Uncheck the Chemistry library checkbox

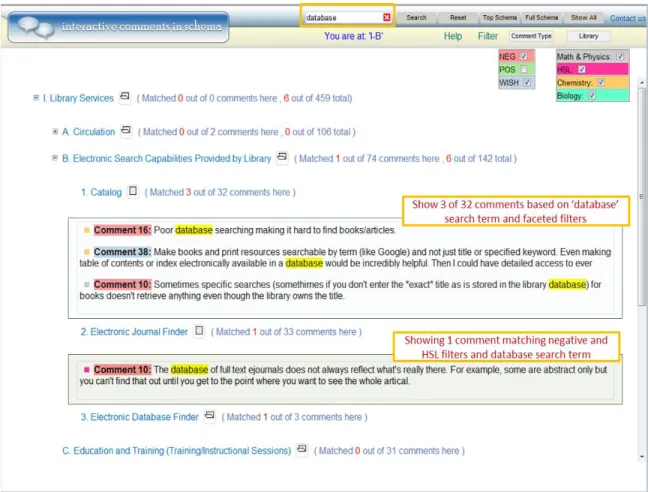601,82
